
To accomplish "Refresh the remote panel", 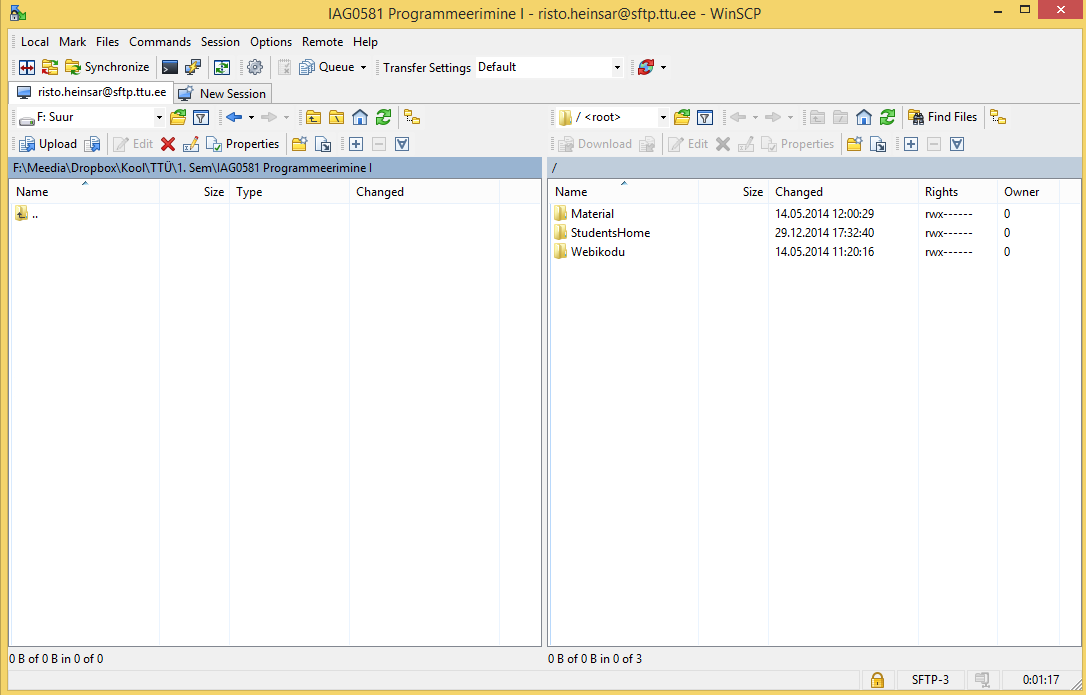I will tap(887, 117).
